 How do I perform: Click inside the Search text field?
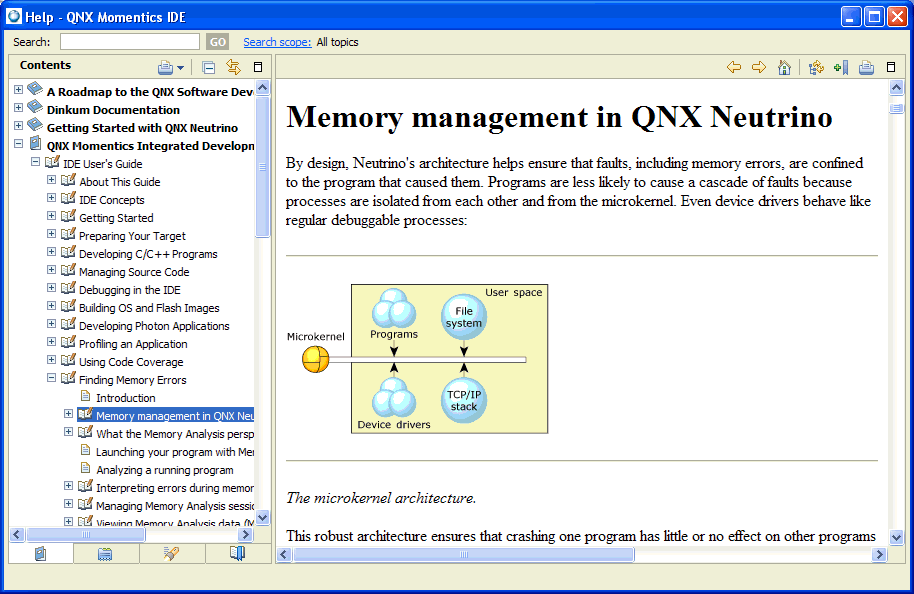[129, 42]
